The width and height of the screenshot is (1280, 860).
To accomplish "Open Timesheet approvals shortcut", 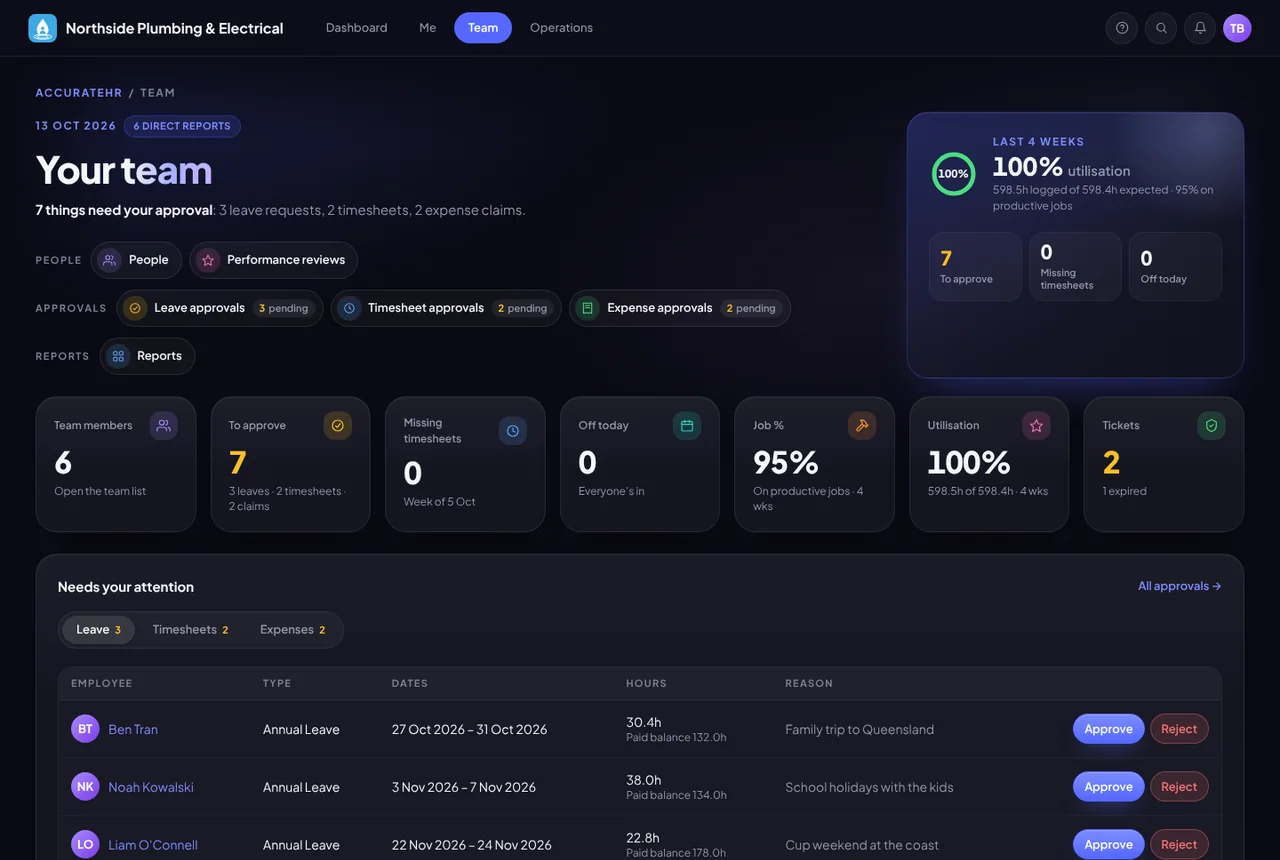I will click(x=446, y=308).
